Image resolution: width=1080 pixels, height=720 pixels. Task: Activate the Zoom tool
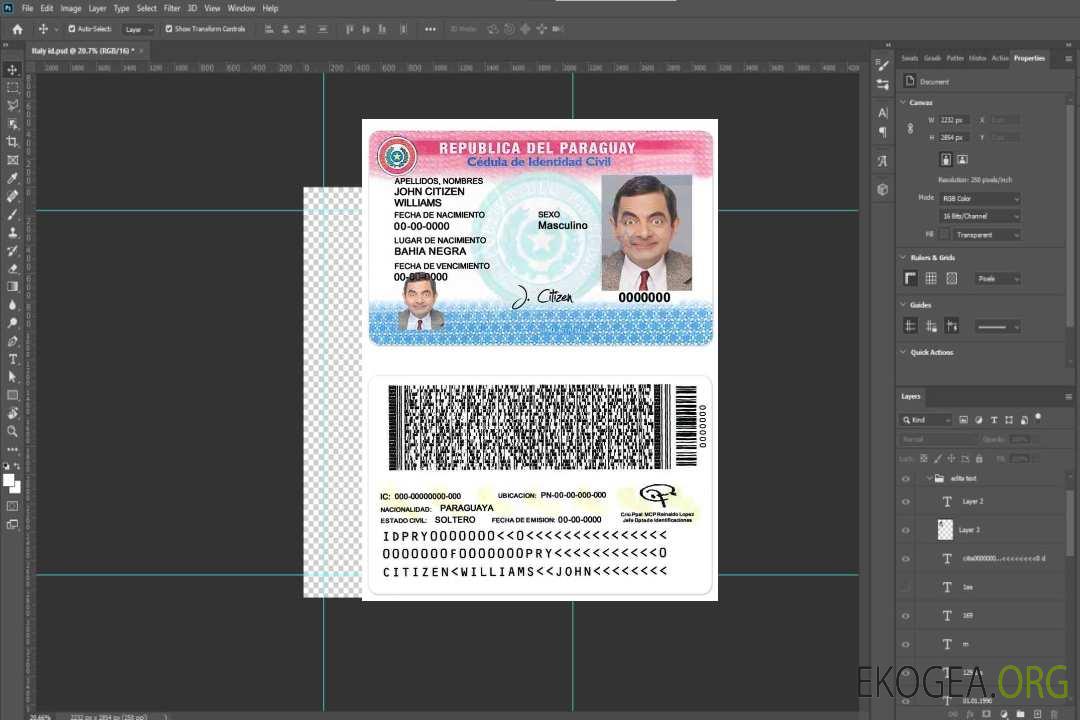click(x=13, y=431)
